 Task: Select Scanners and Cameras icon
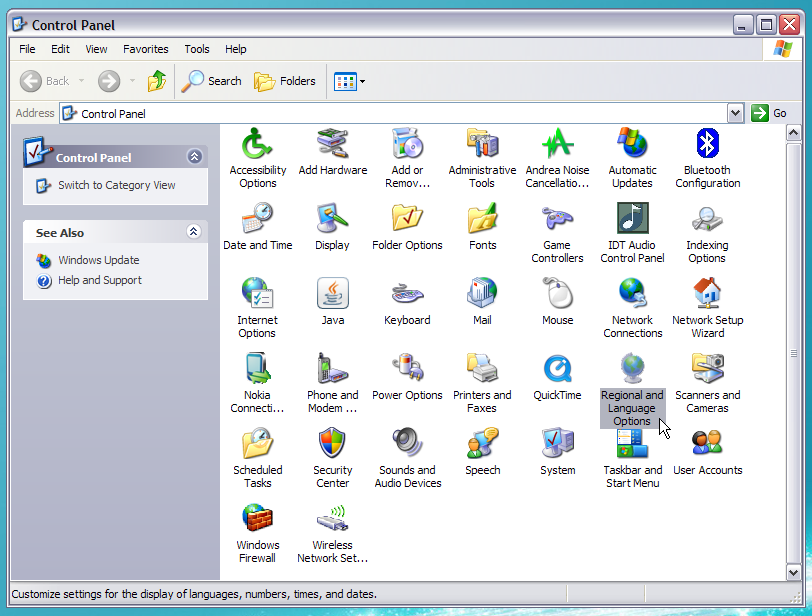click(707, 369)
